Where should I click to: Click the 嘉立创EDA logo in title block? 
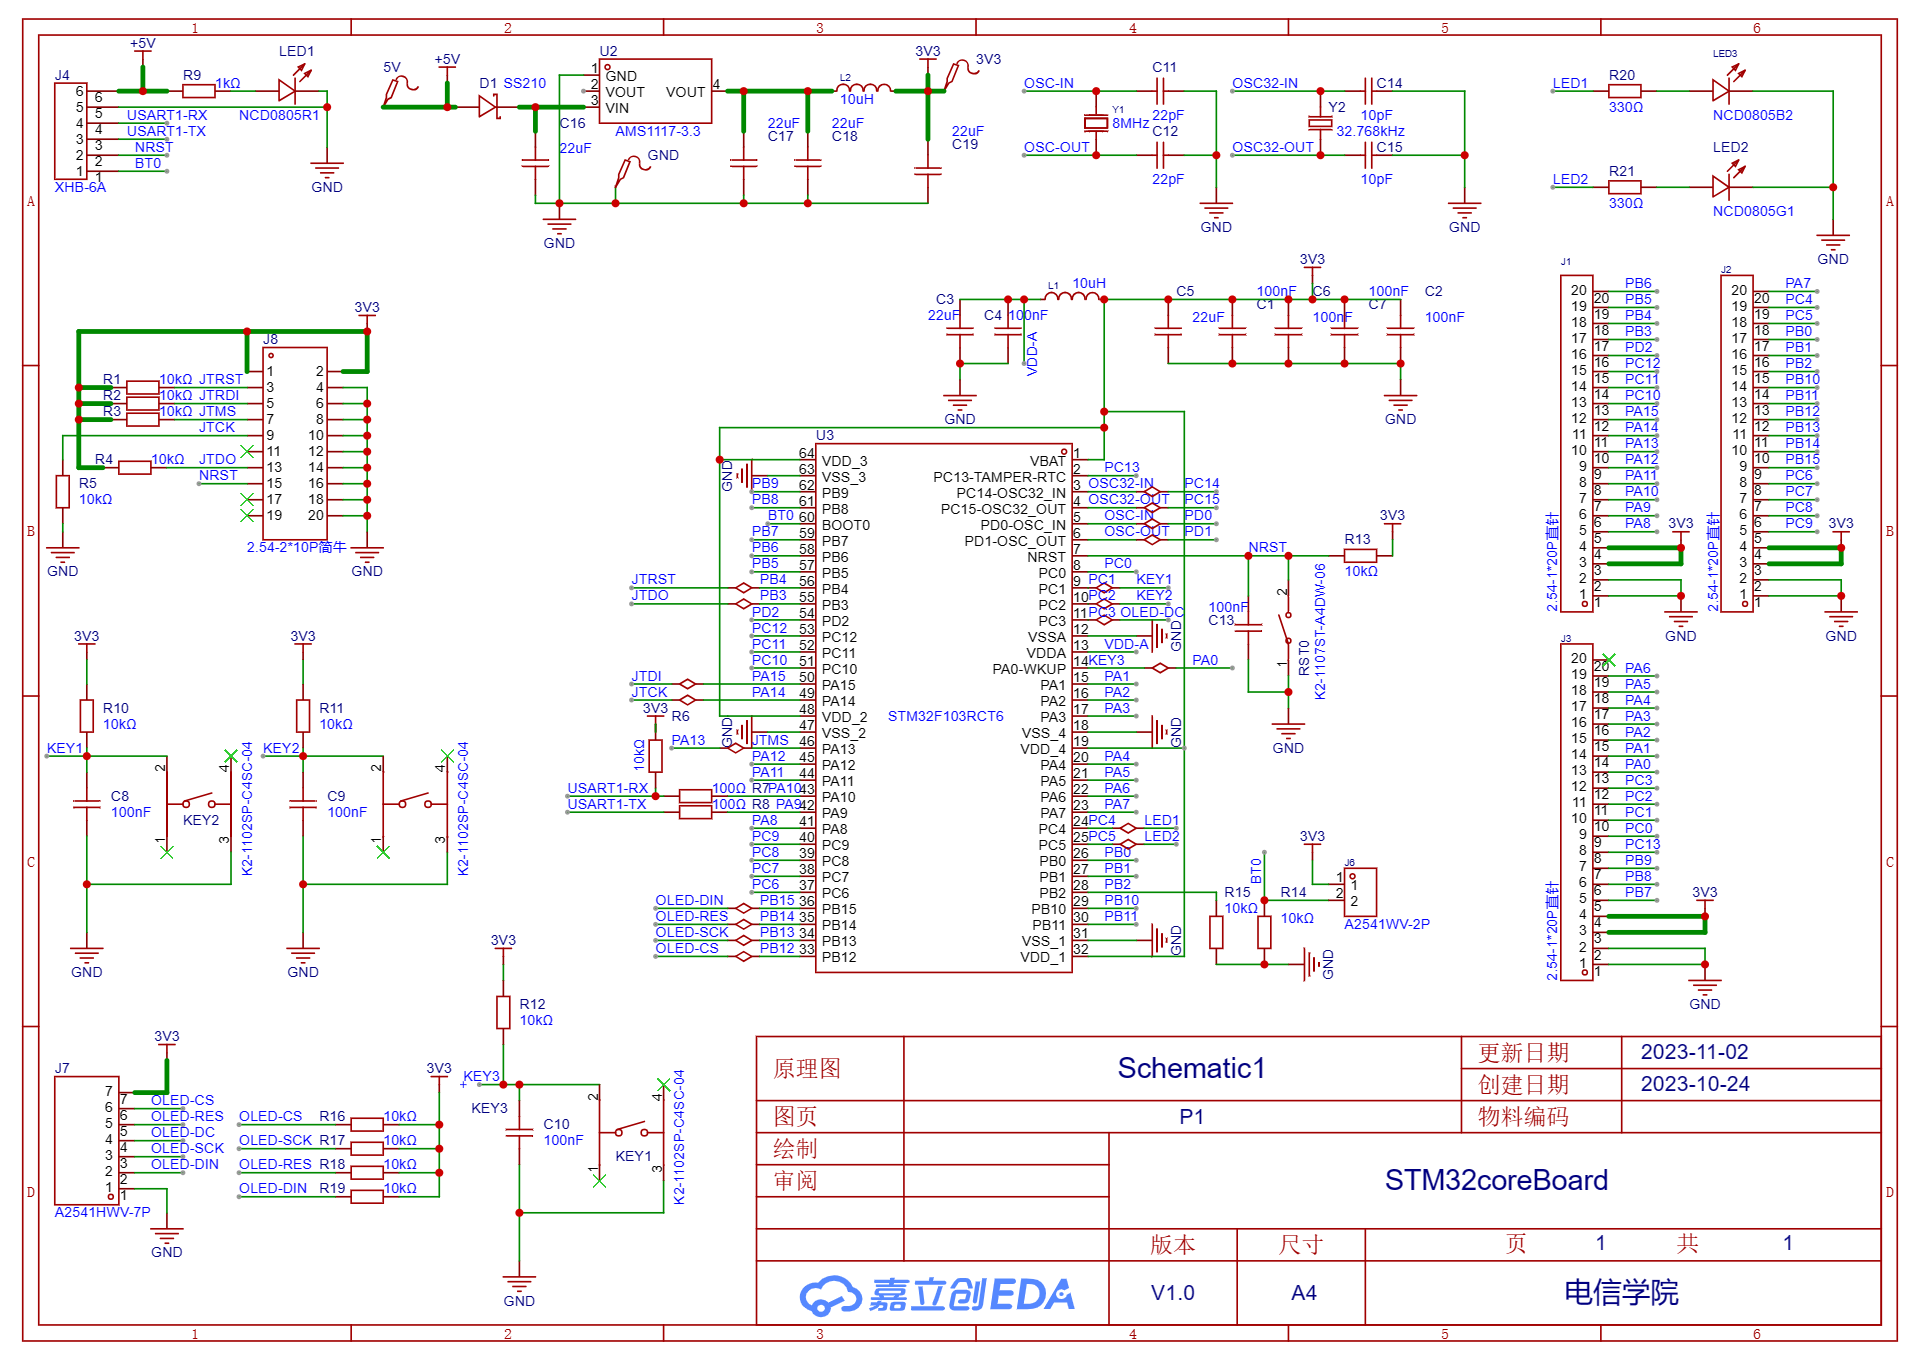(936, 1294)
